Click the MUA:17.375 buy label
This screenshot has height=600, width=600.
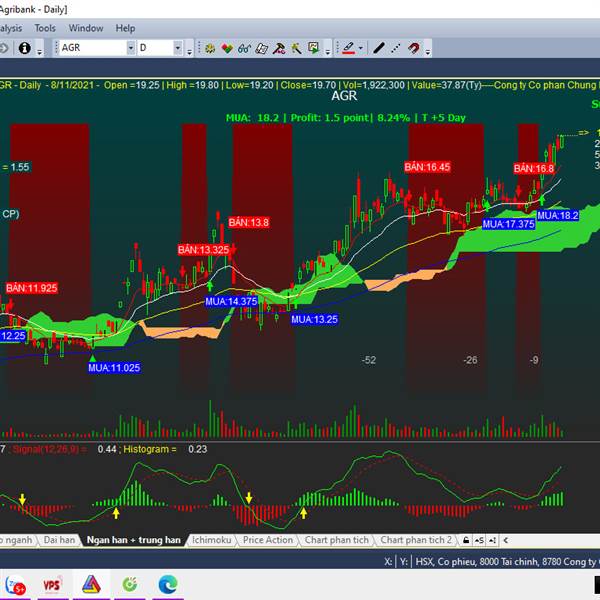[508, 224]
